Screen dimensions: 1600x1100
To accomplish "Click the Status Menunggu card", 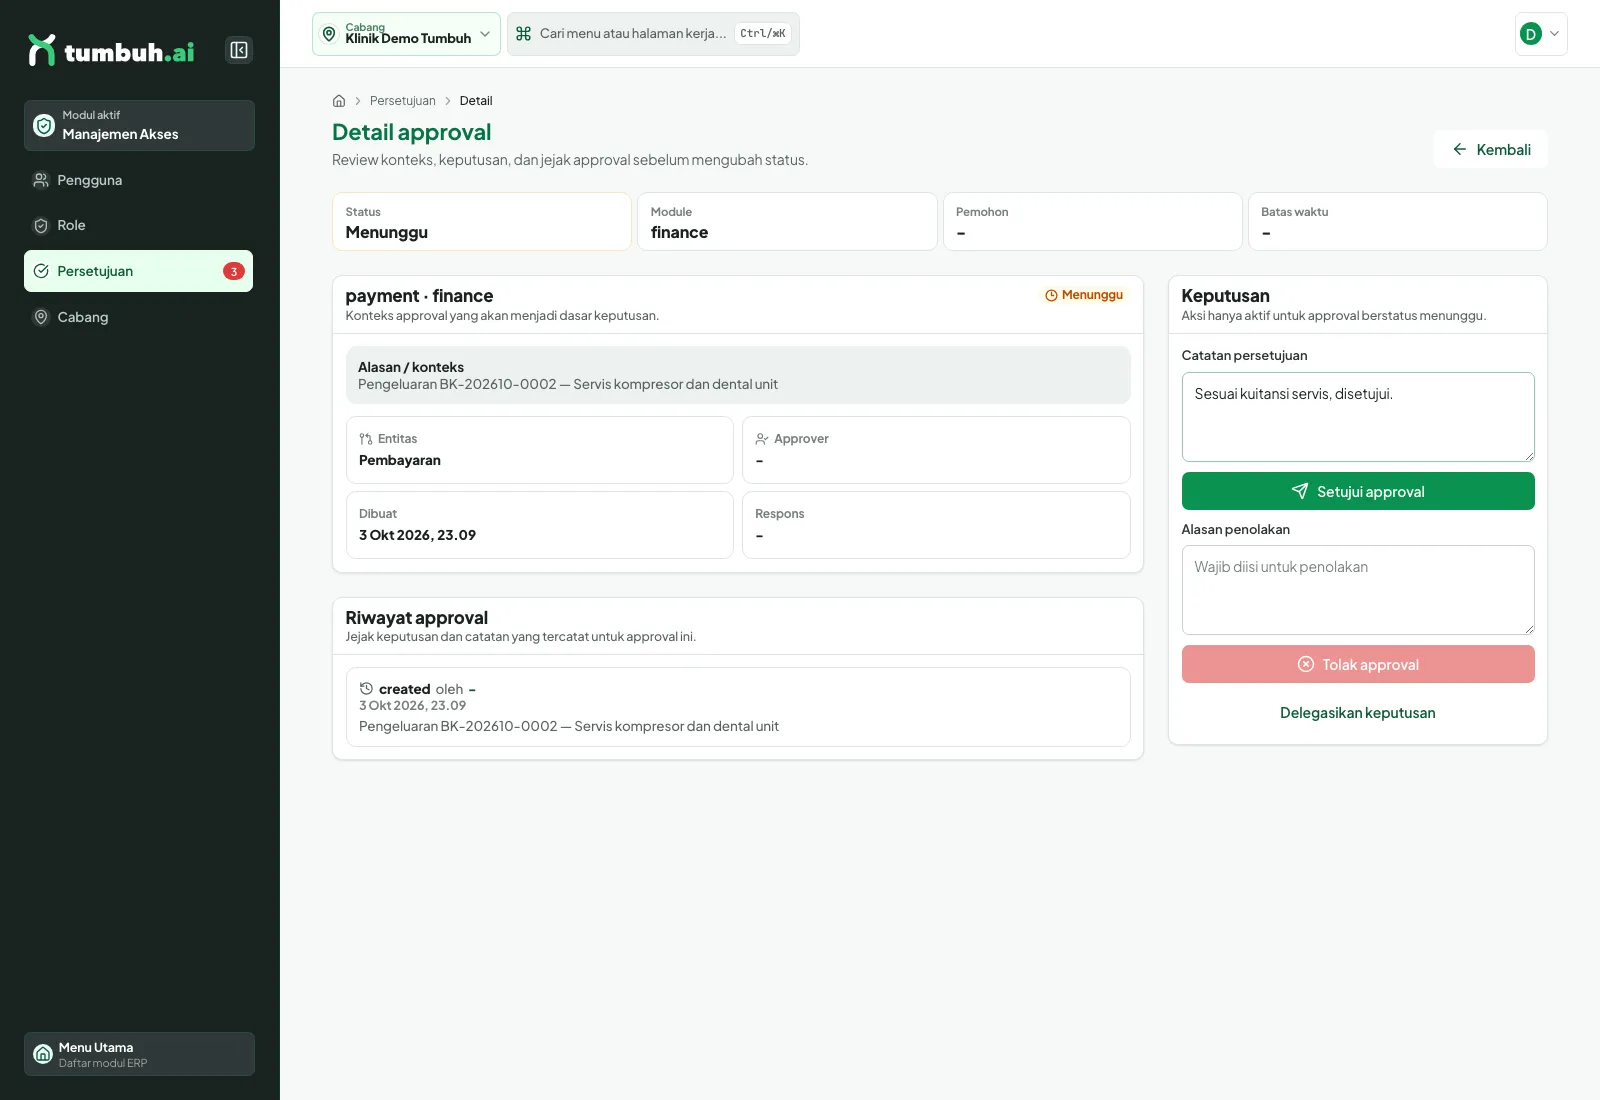I will pyautogui.click(x=482, y=221).
